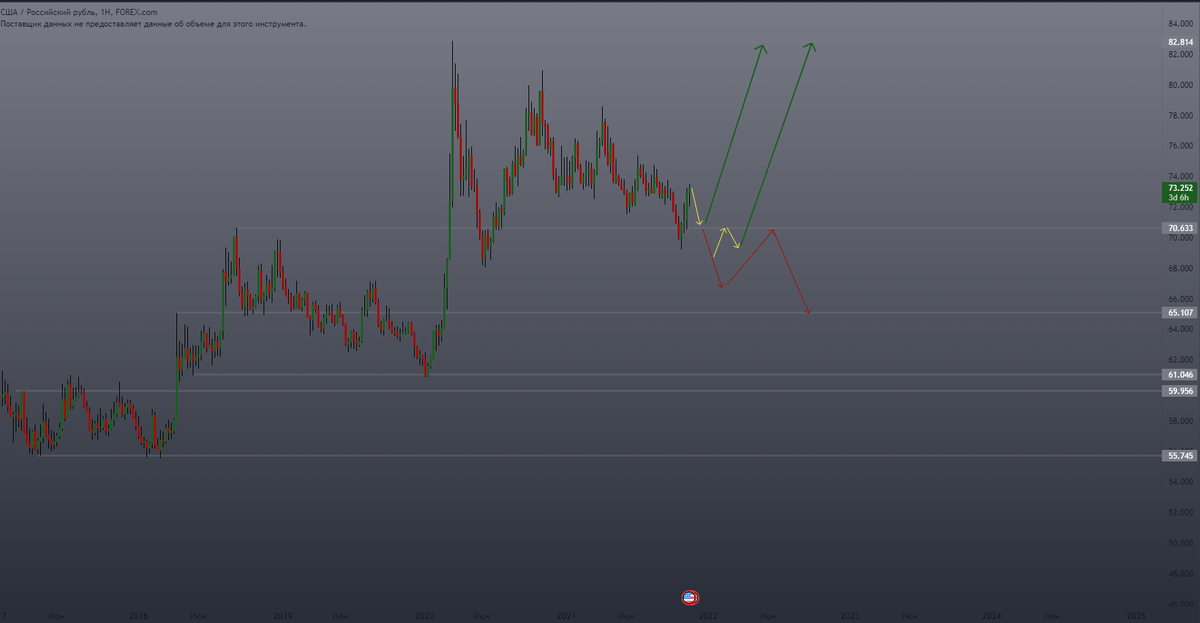Select the left green upward arrow tip
The height and width of the screenshot is (623, 1200).
pos(762,49)
